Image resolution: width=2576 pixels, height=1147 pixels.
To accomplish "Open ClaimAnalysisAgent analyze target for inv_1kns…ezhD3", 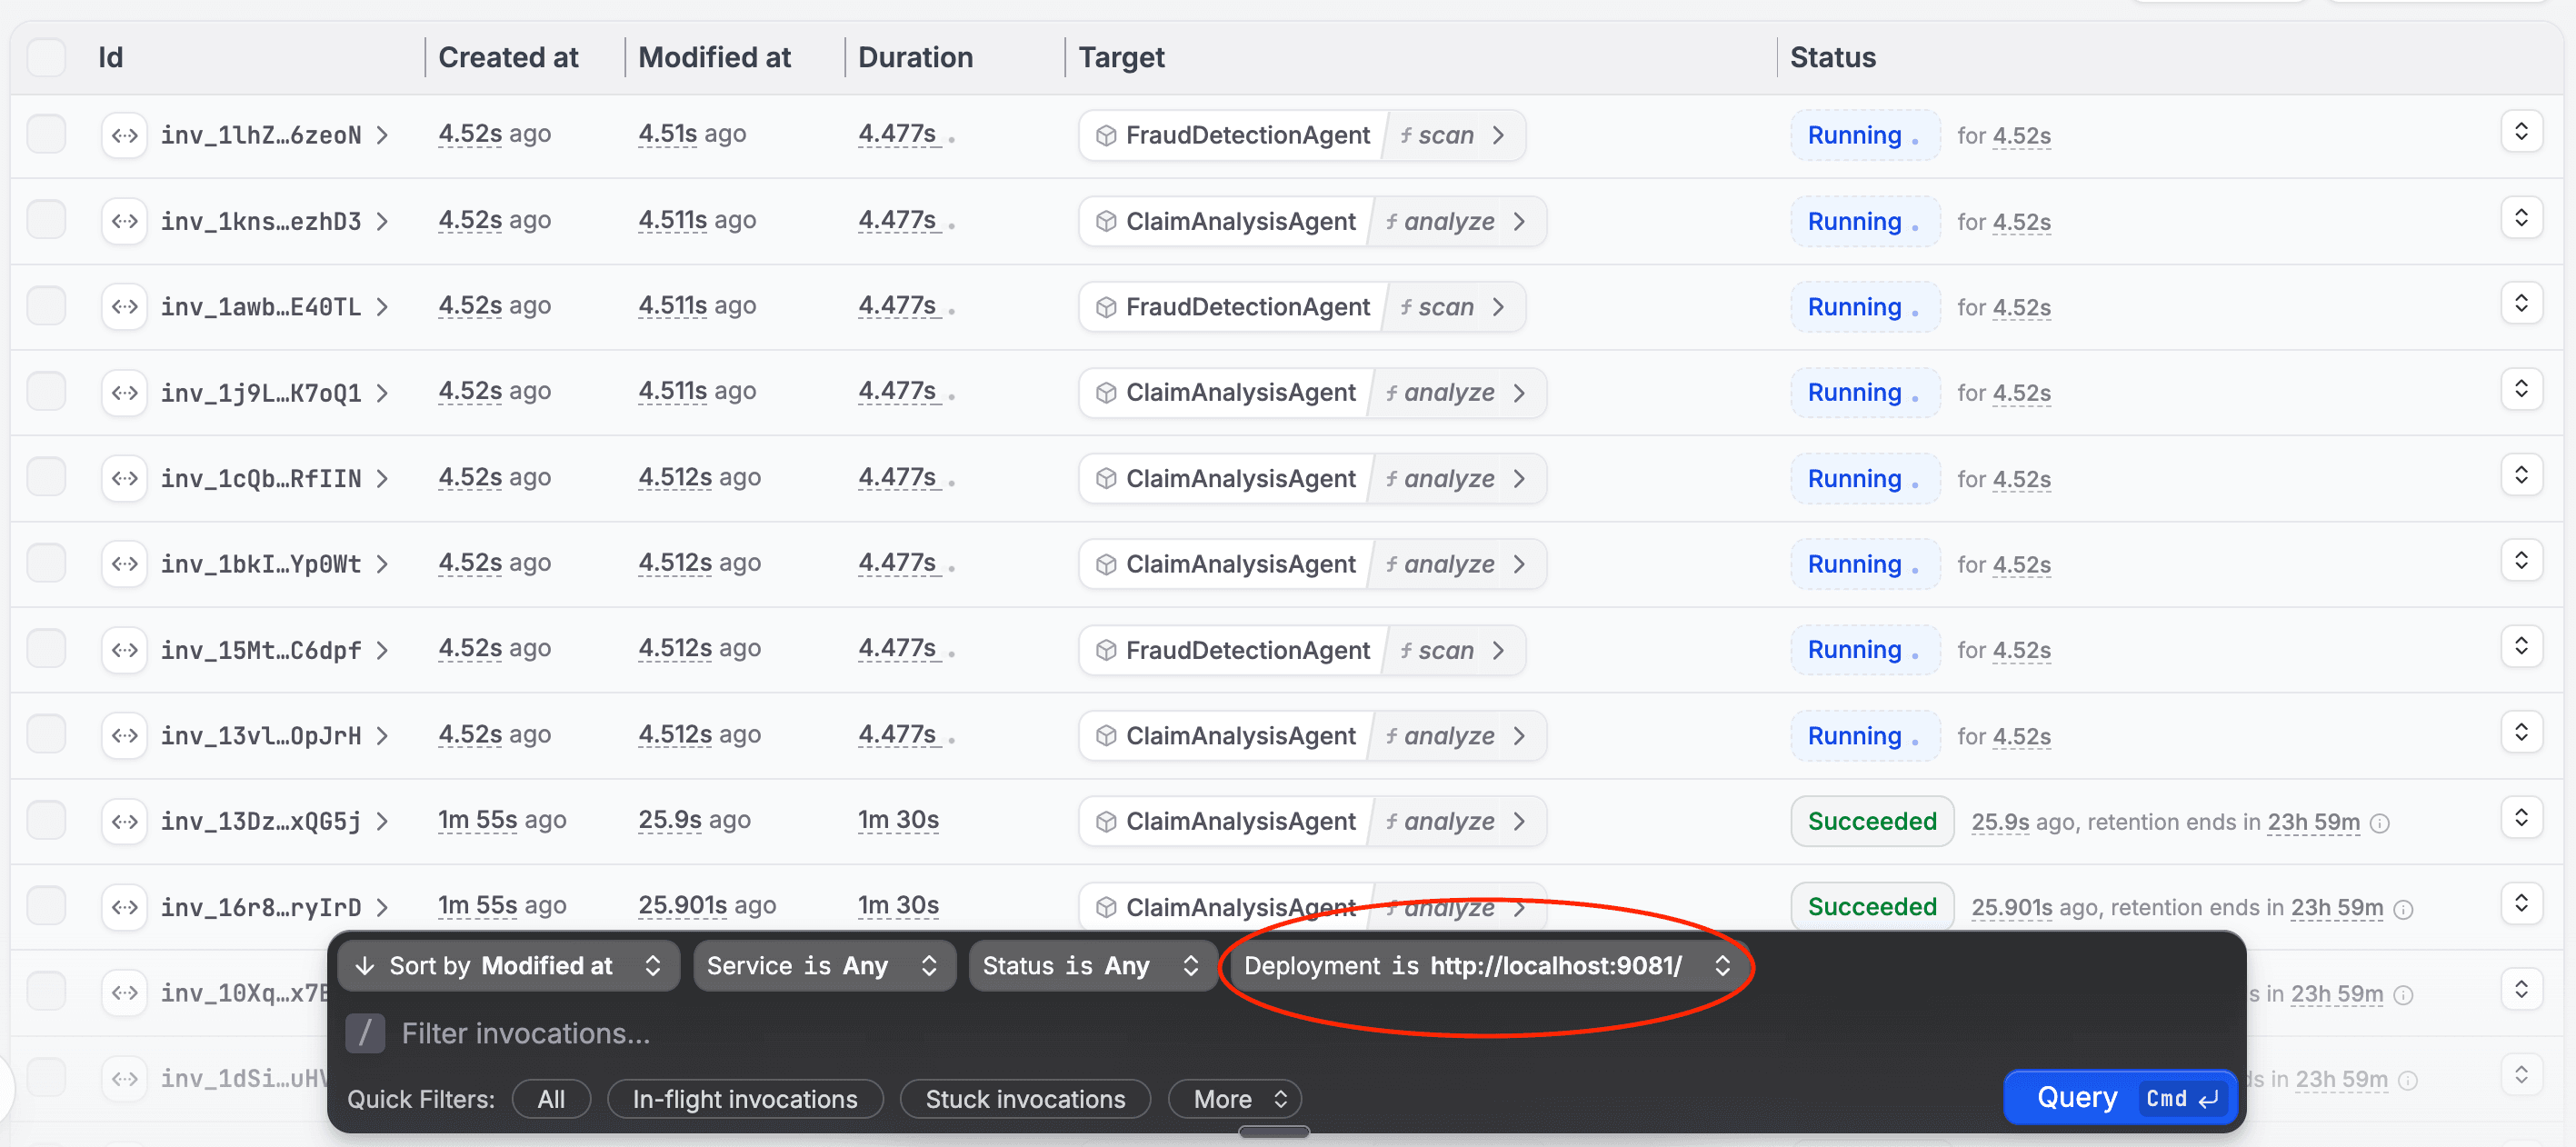I will [1312, 221].
